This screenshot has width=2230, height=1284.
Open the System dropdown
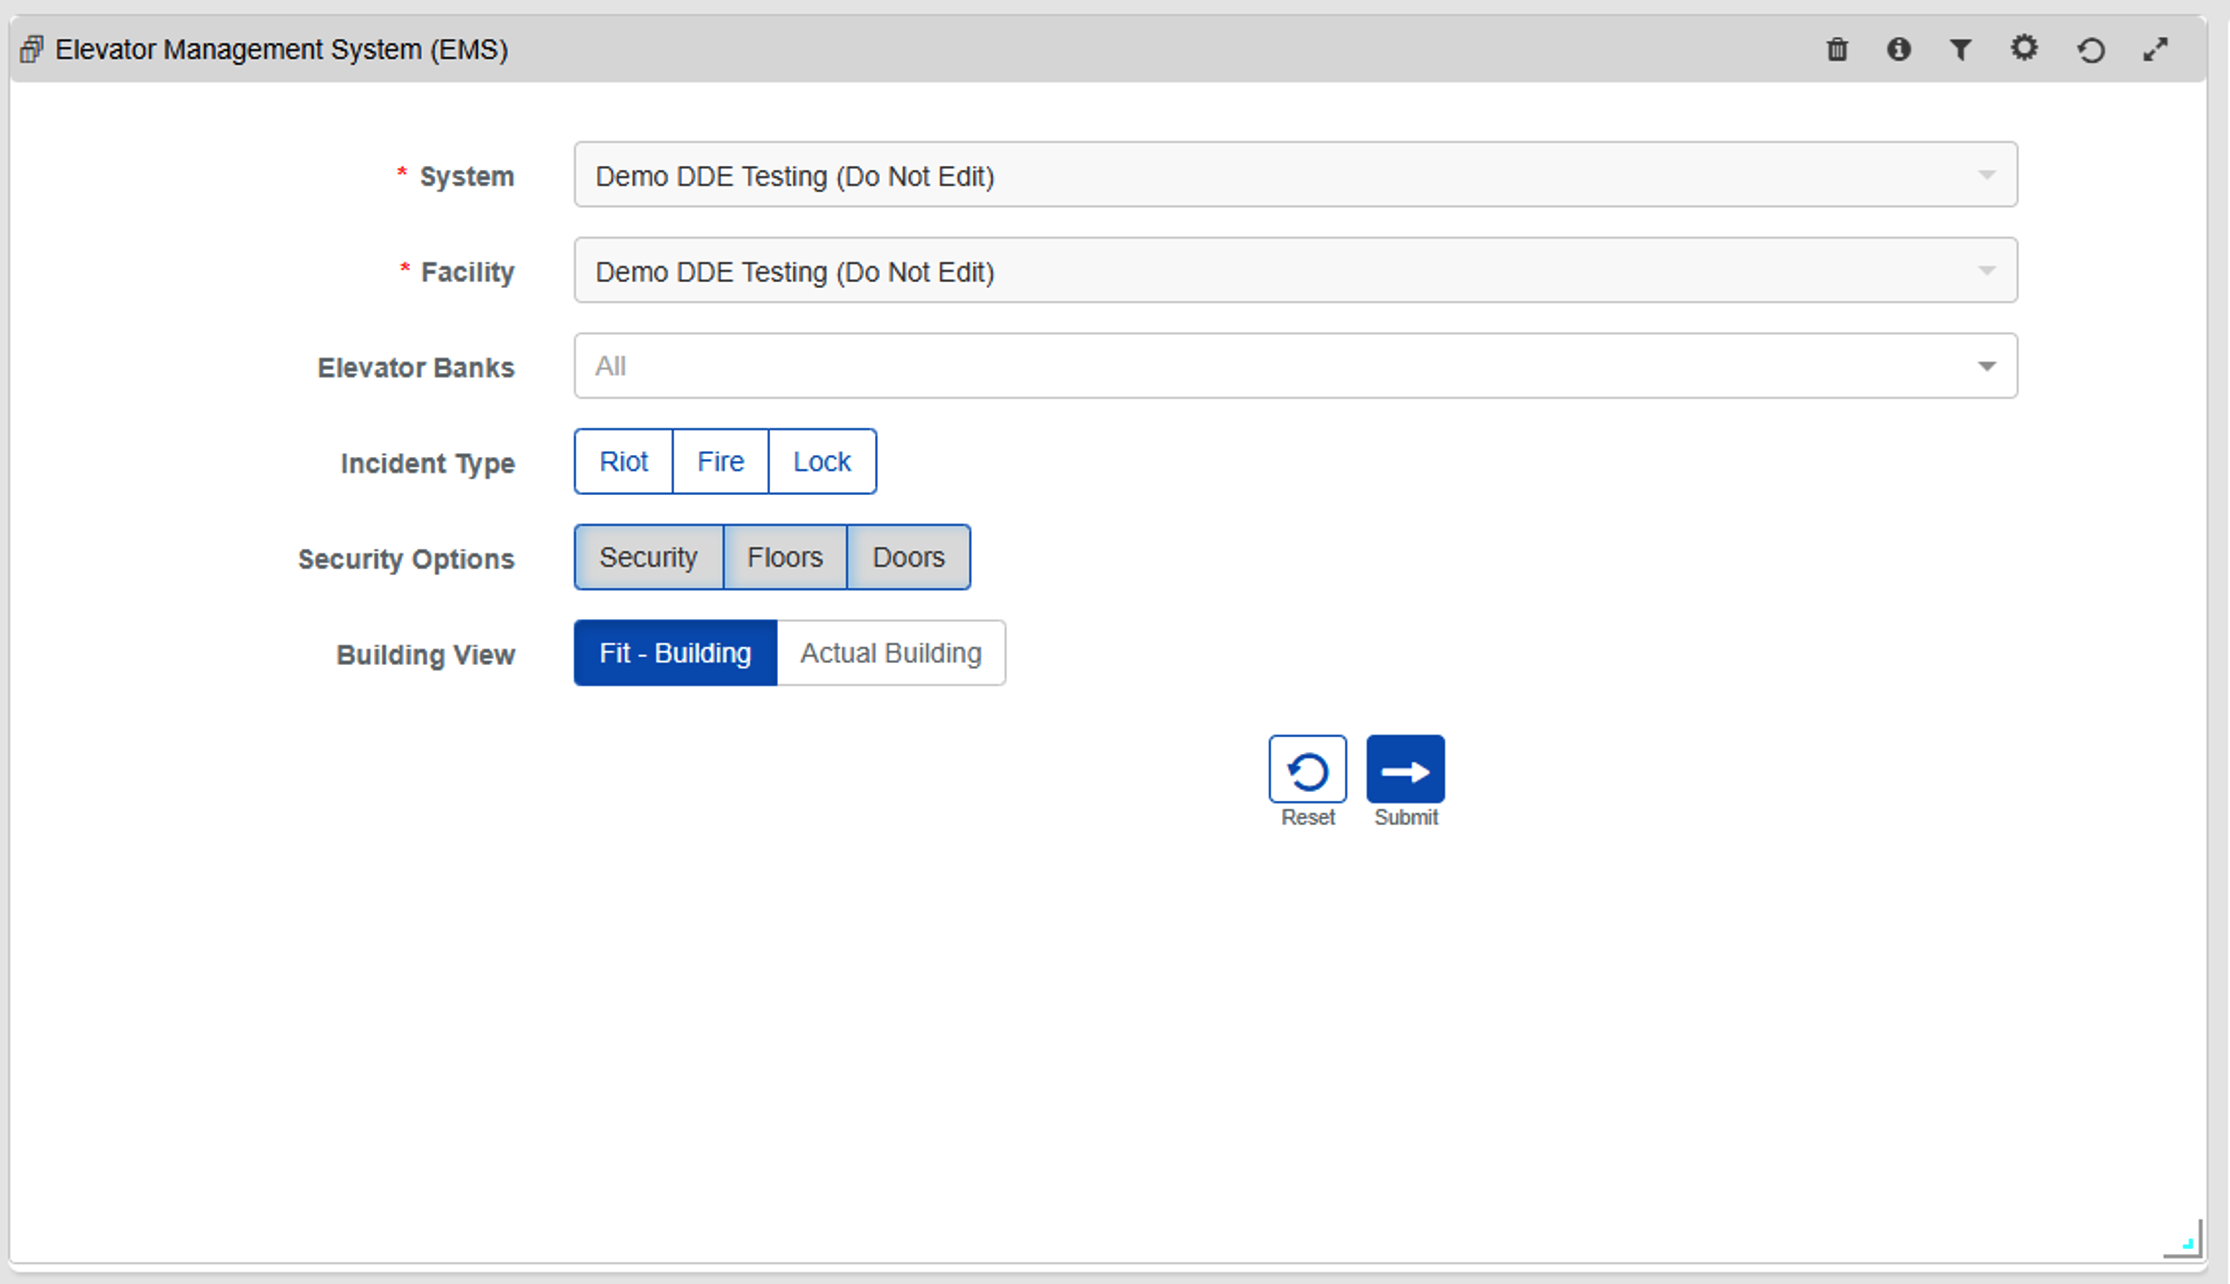(x=1295, y=175)
